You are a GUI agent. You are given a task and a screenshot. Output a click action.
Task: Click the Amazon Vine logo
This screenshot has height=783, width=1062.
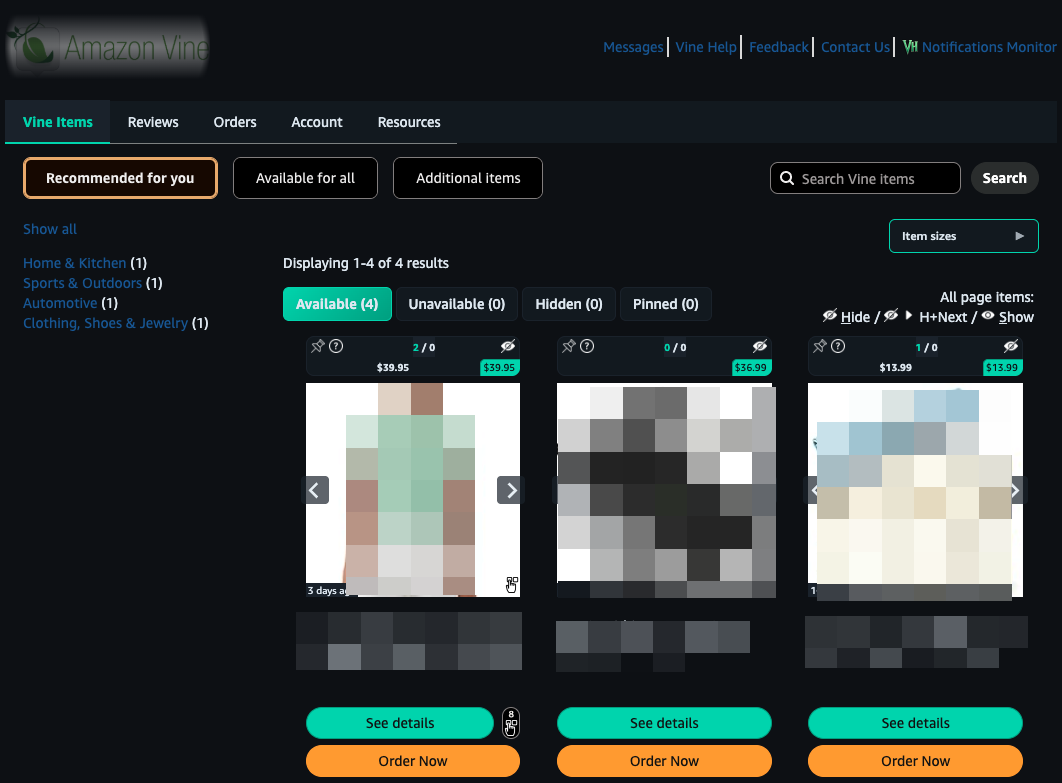pyautogui.click(x=107, y=47)
